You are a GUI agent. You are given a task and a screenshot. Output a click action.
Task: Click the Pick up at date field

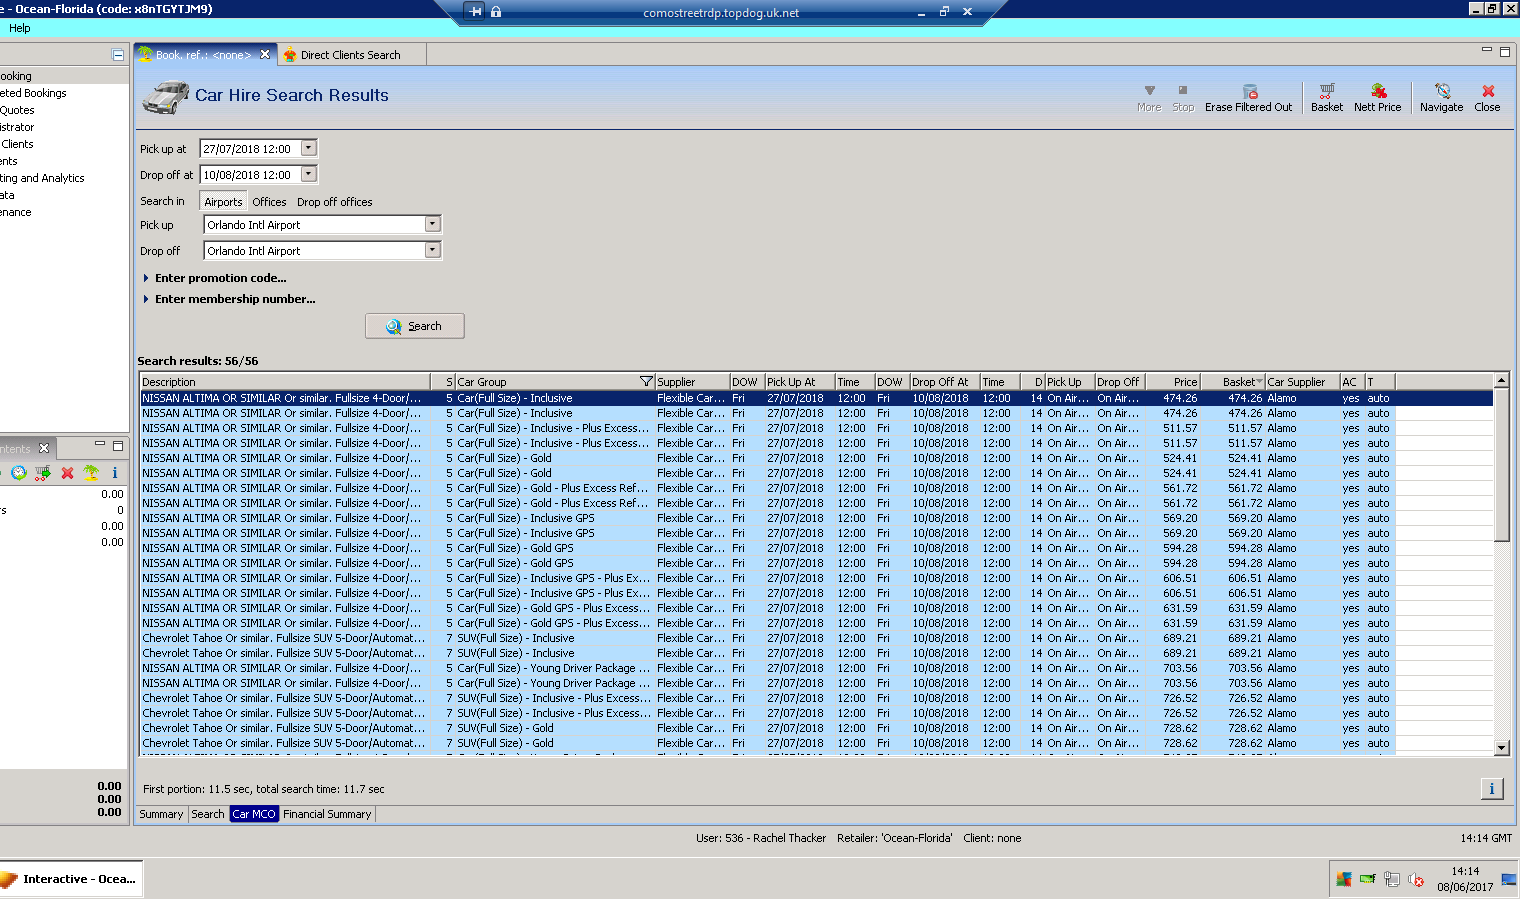click(250, 148)
